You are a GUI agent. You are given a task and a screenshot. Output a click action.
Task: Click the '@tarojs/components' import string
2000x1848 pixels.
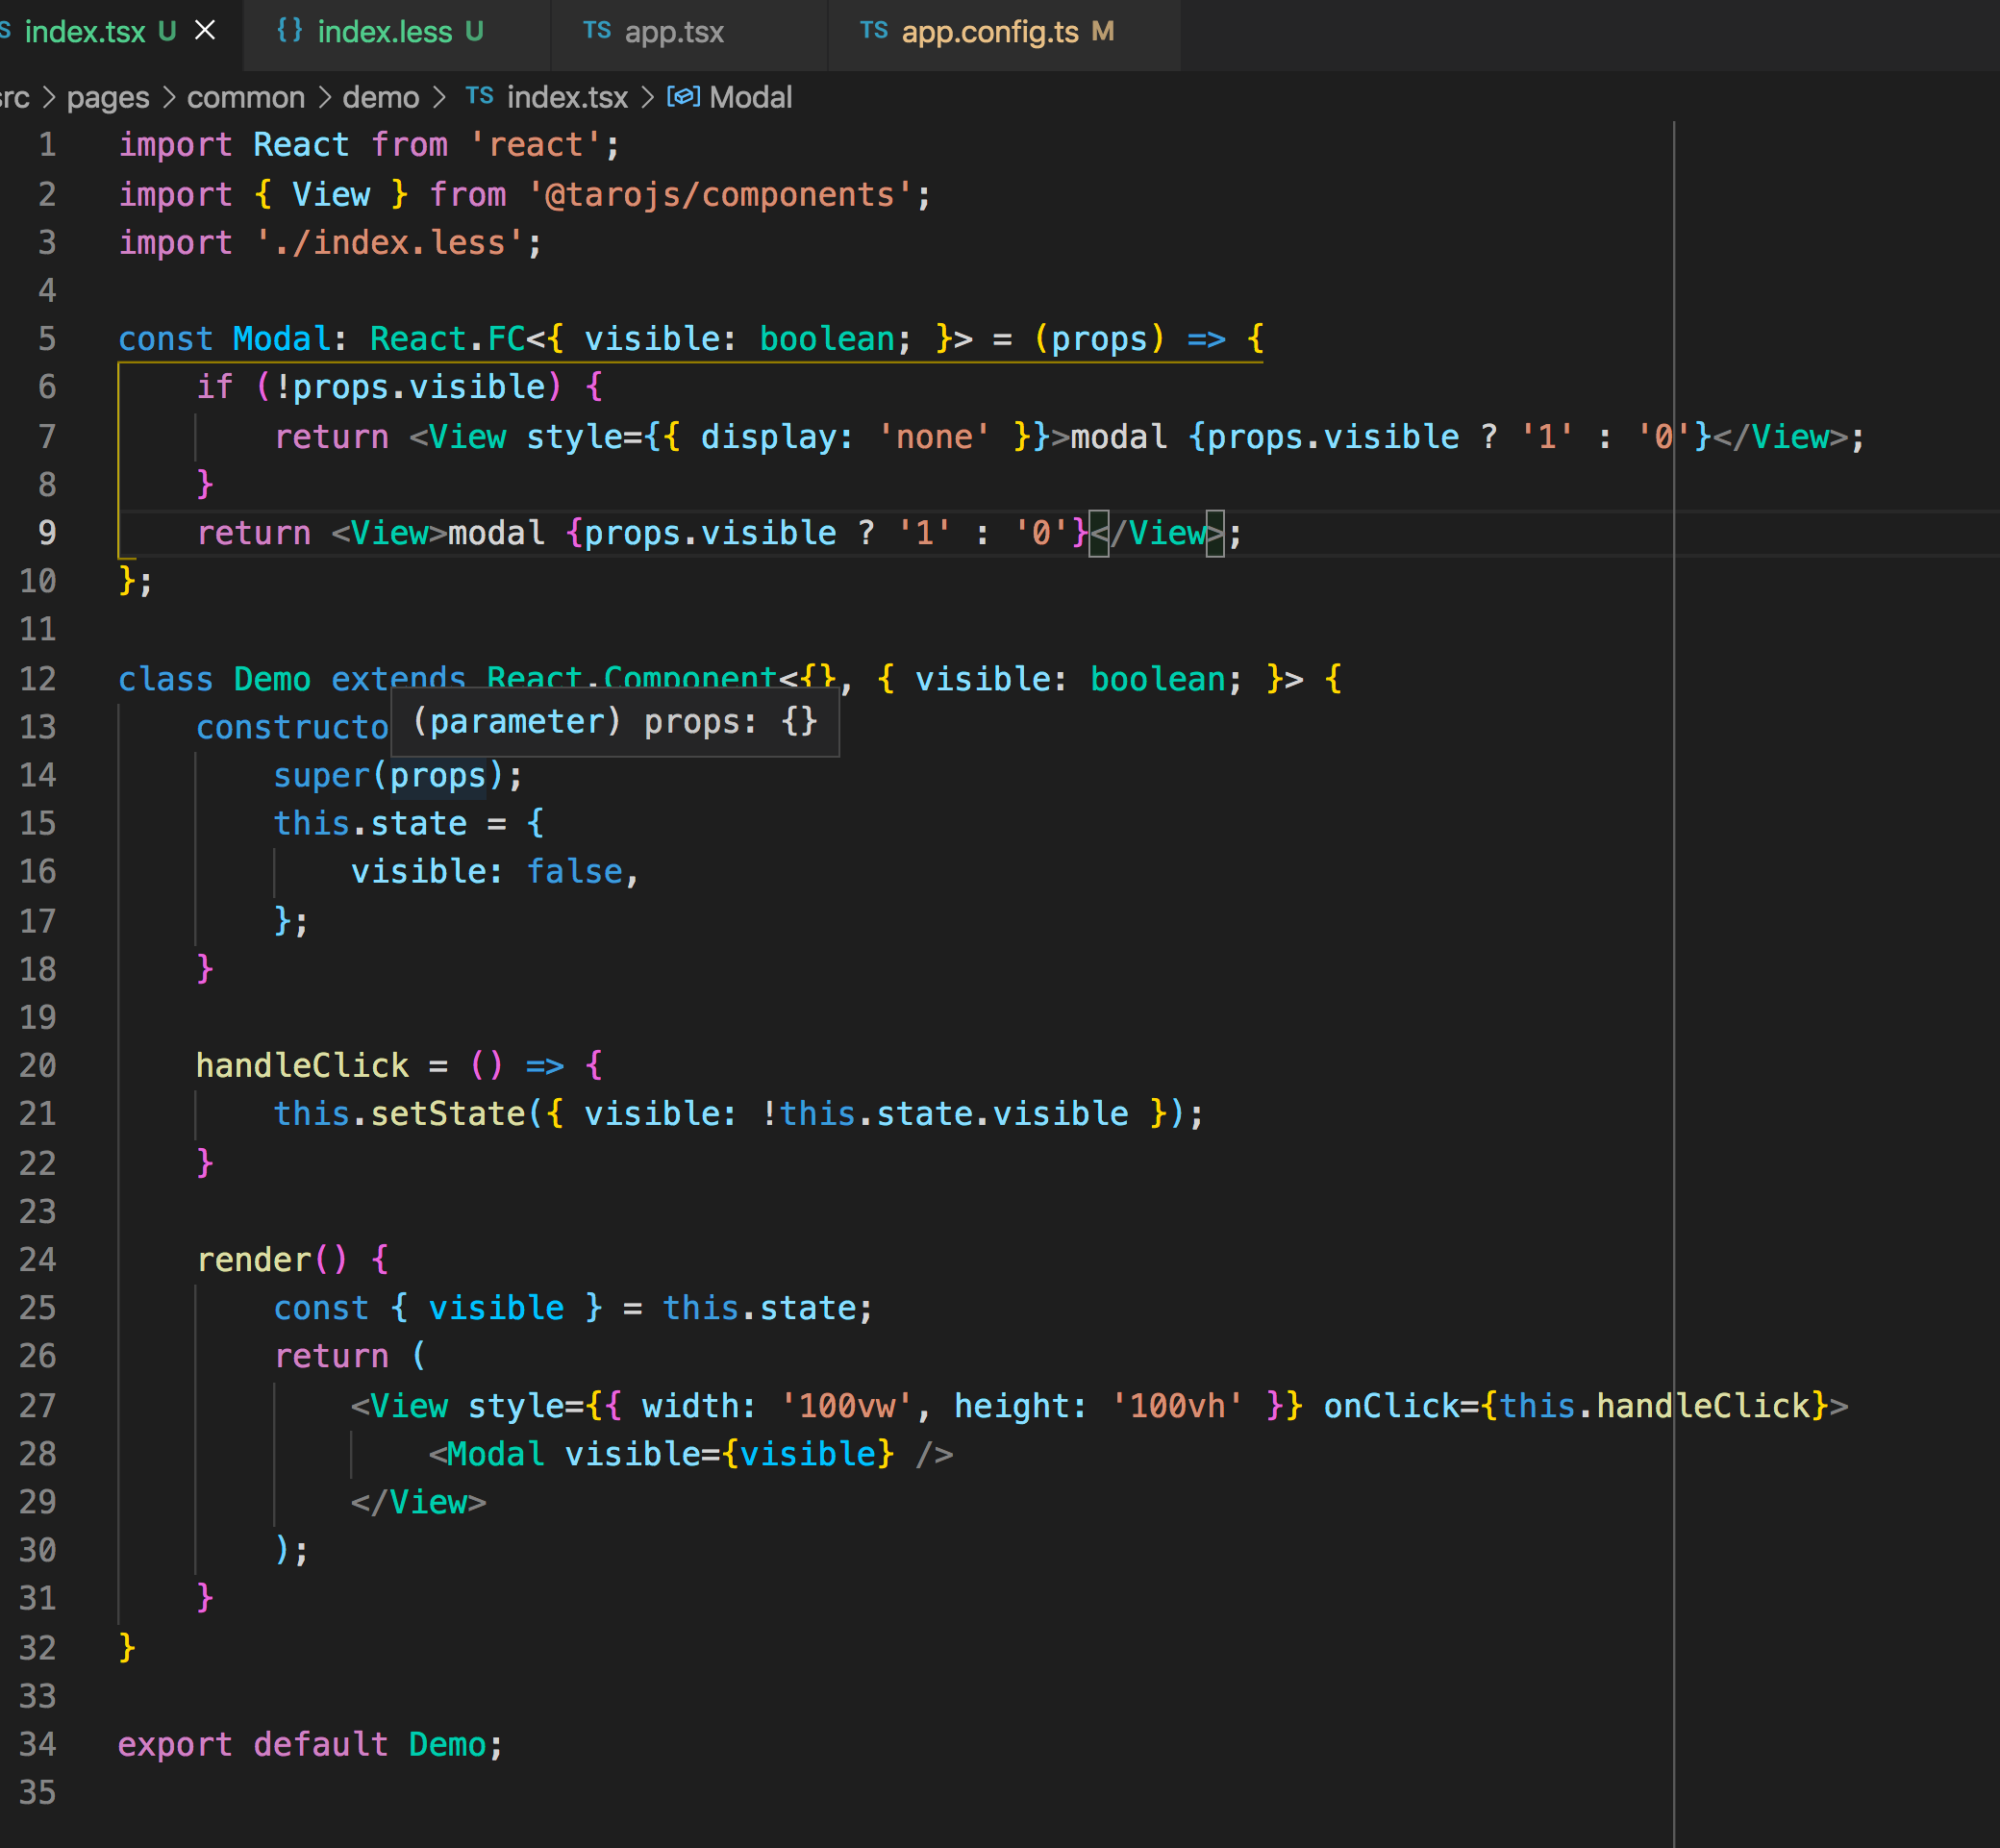pos(719,194)
